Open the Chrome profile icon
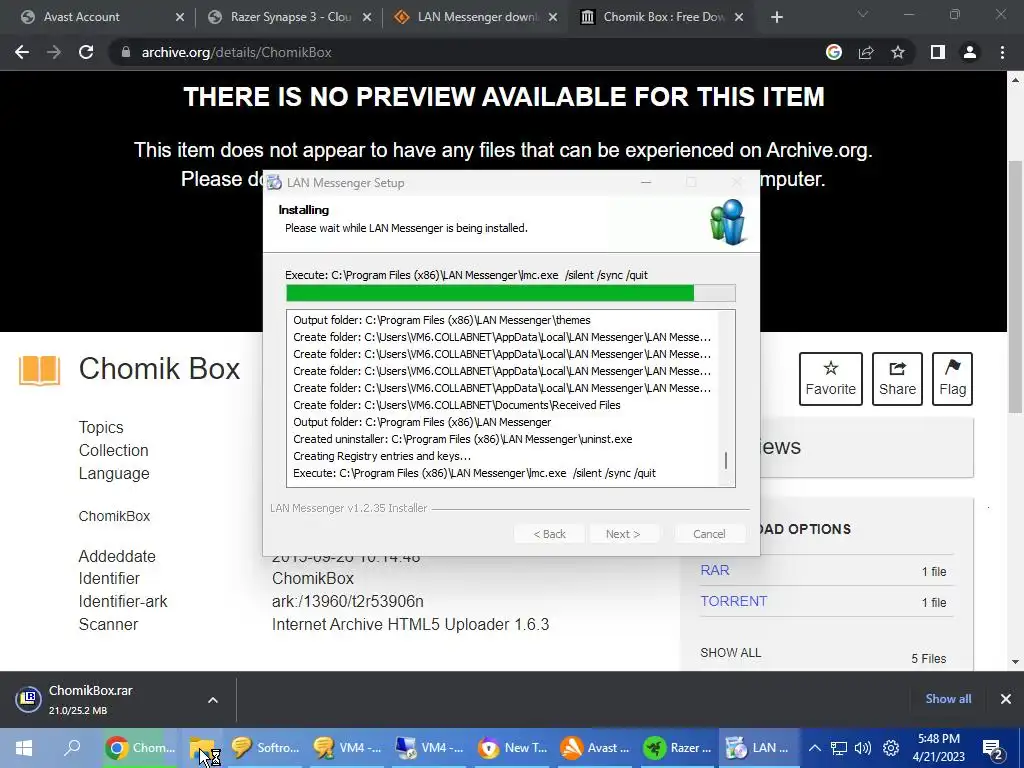1024x768 pixels. 970,52
